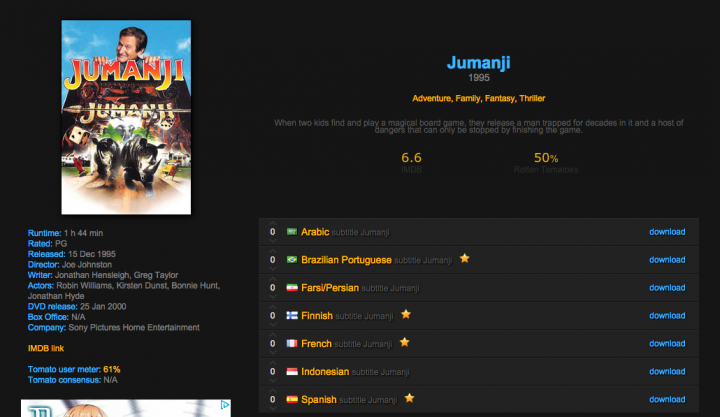Open the Arabic subtitle Jumanji entry

tap(345, 232)
